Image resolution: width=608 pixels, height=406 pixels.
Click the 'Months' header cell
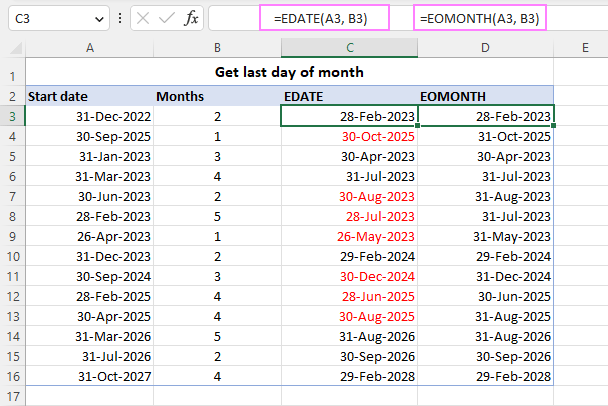point(217,96)
